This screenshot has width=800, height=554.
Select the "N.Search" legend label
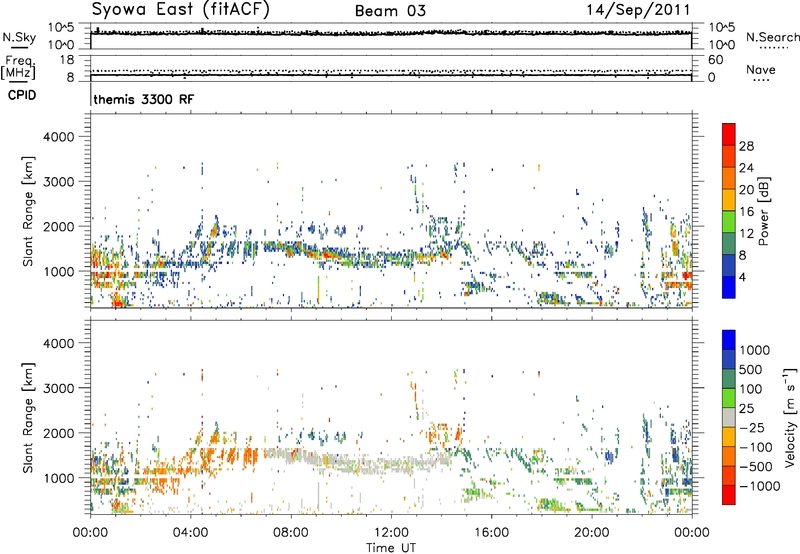pyautogui.click(x=772, y=37)
